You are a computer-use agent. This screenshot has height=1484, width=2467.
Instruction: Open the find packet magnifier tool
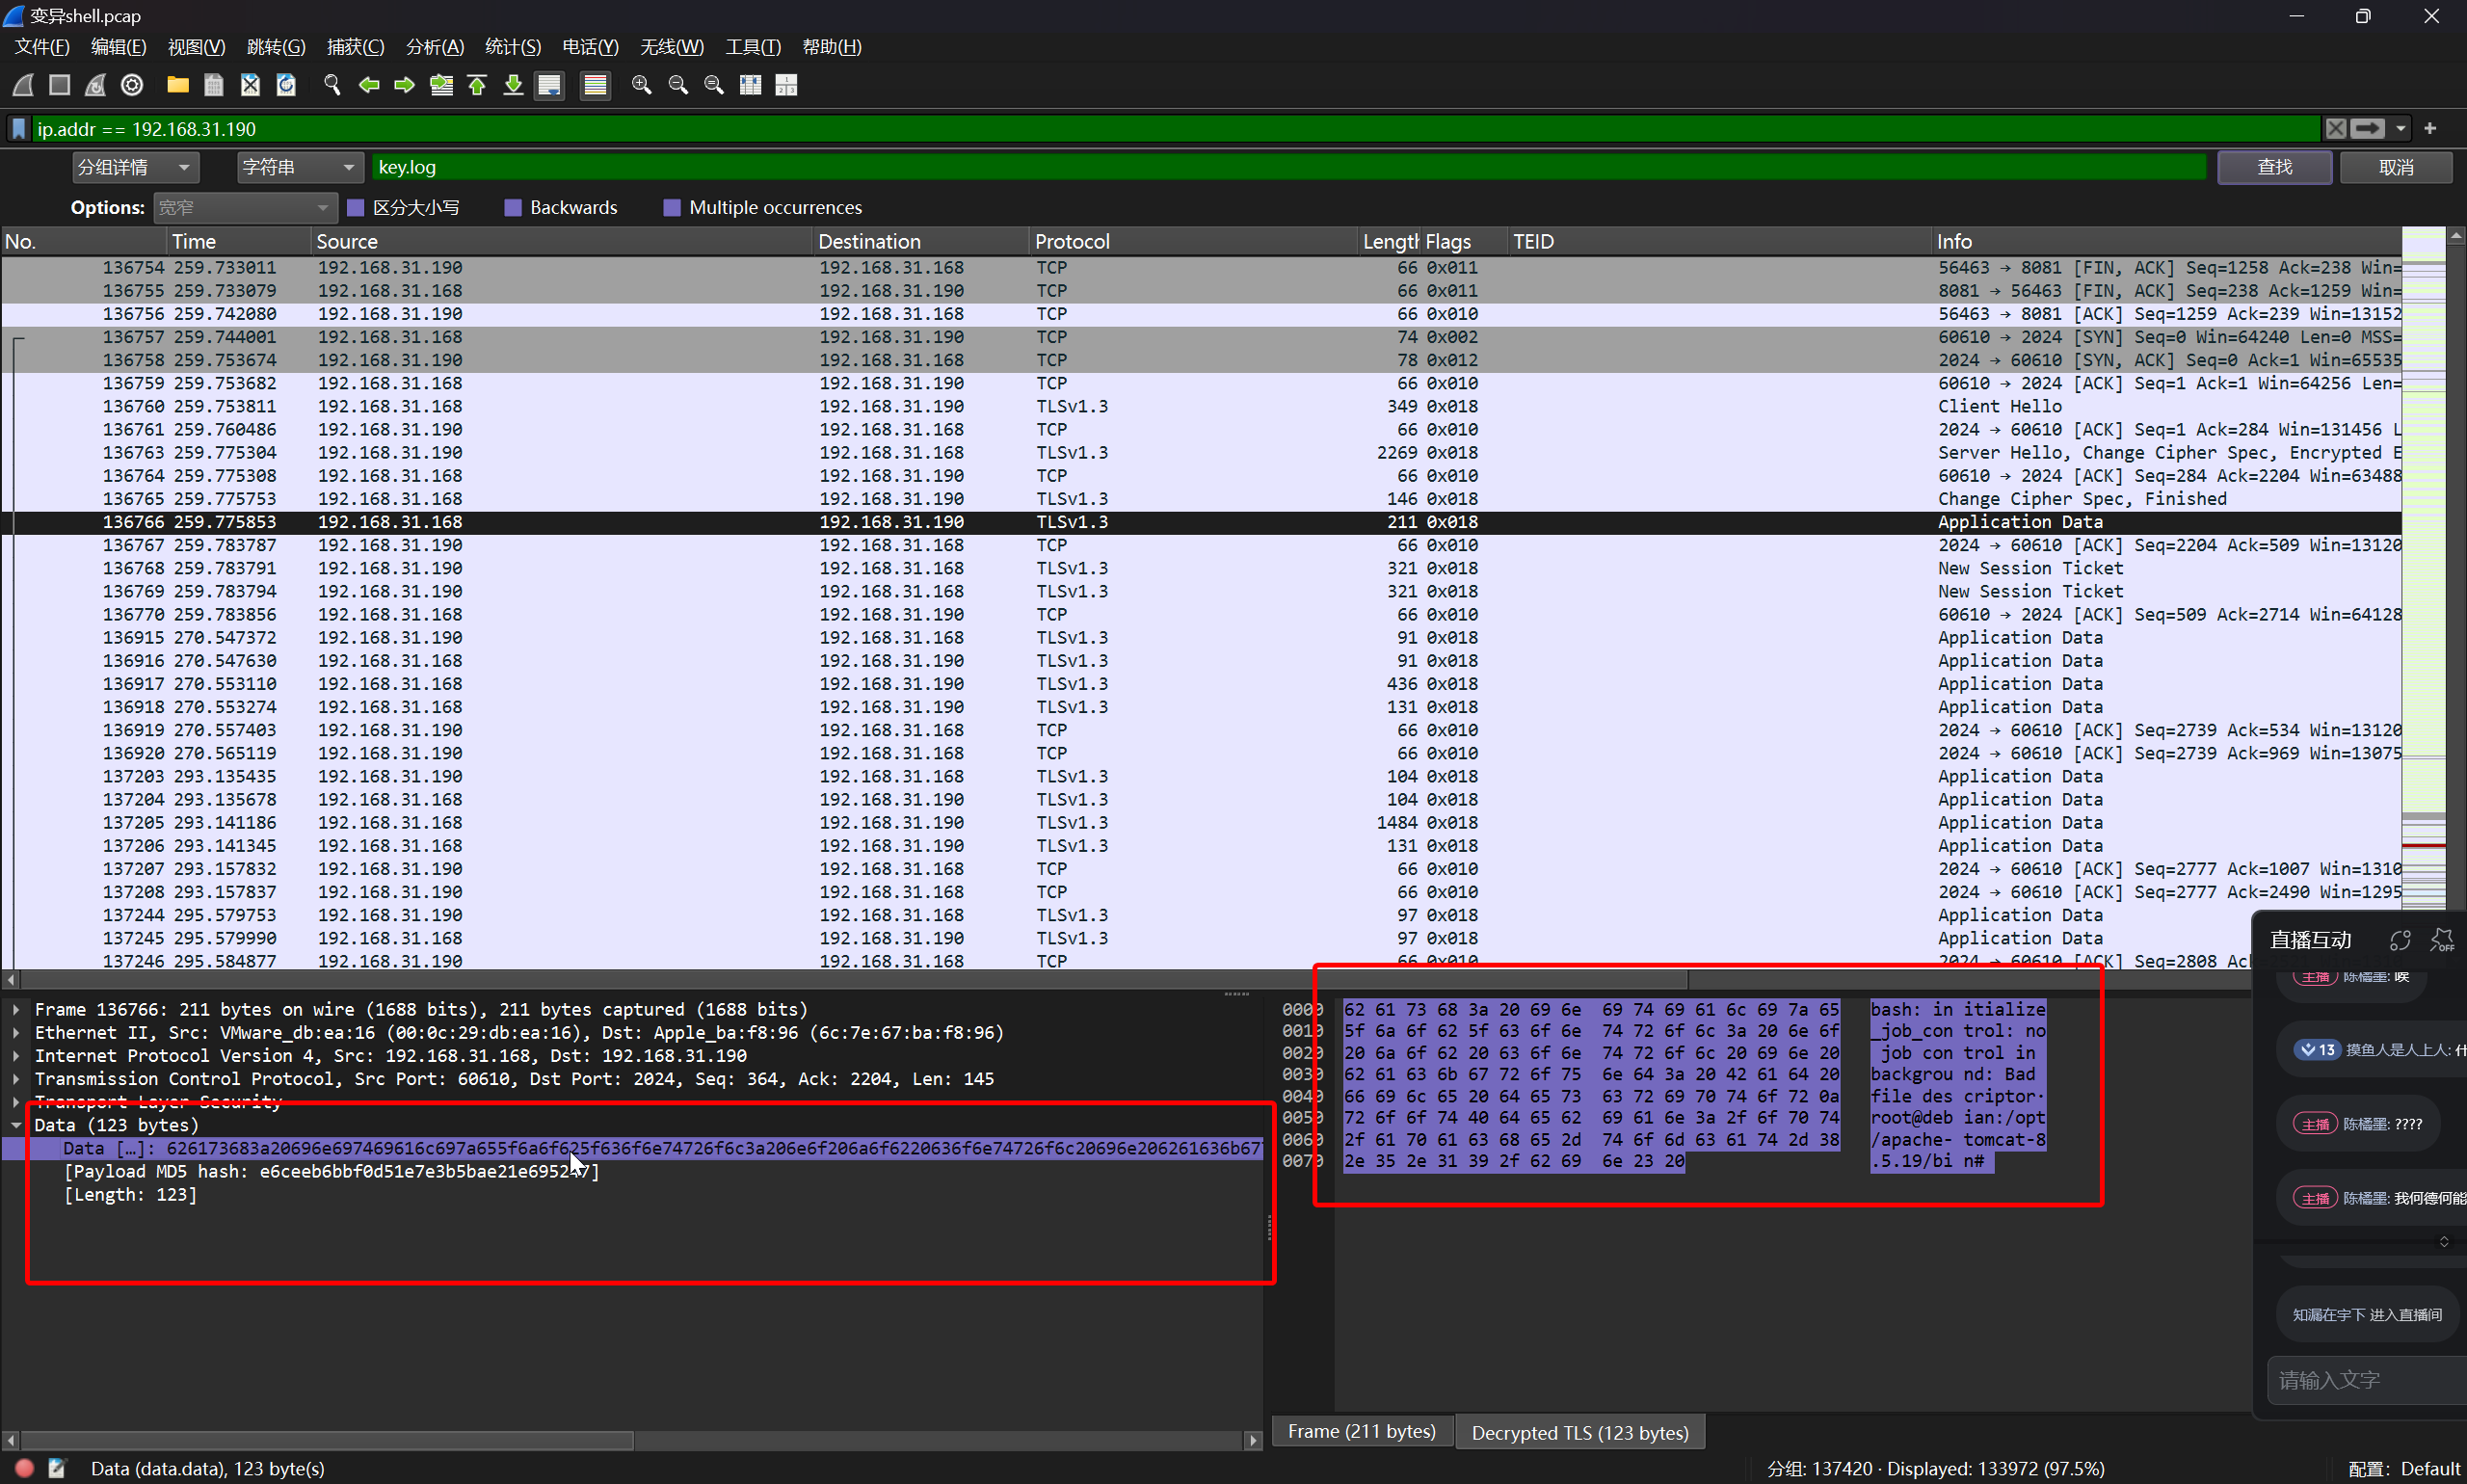332,85
